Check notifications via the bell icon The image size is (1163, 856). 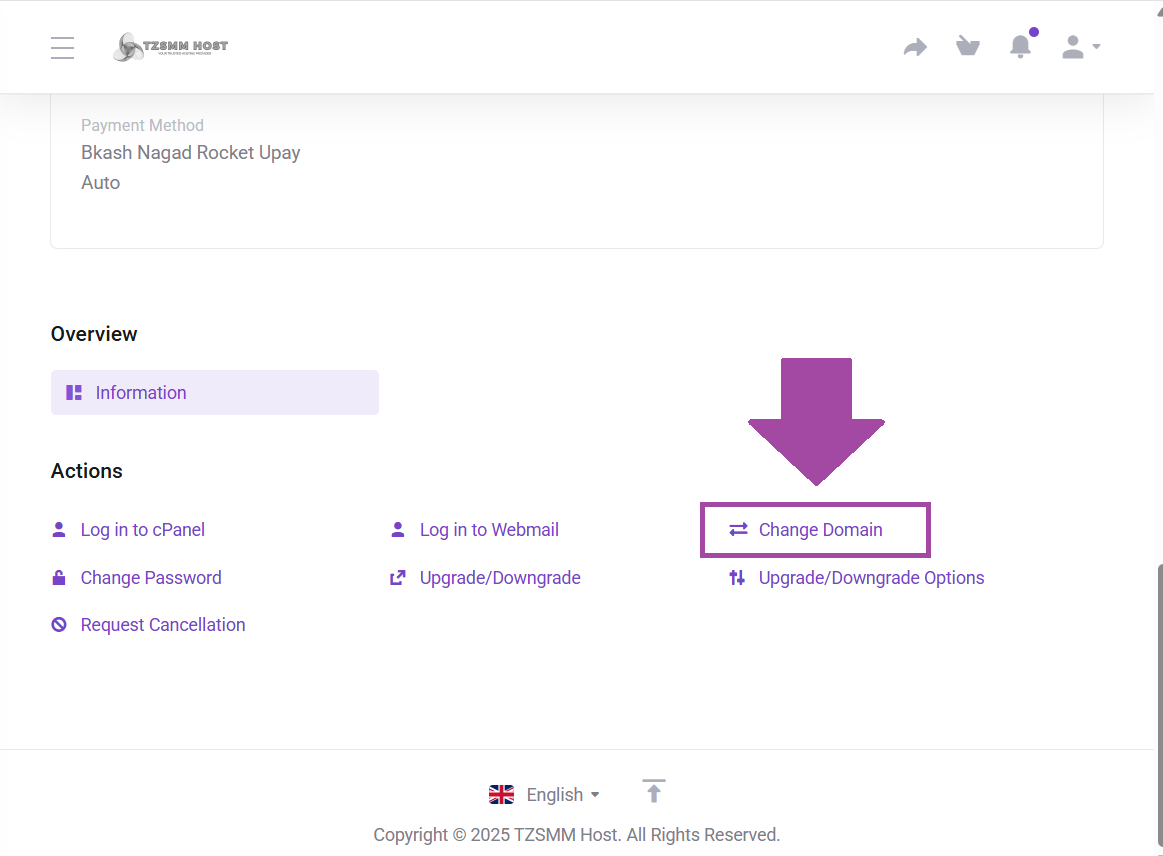1020,46
